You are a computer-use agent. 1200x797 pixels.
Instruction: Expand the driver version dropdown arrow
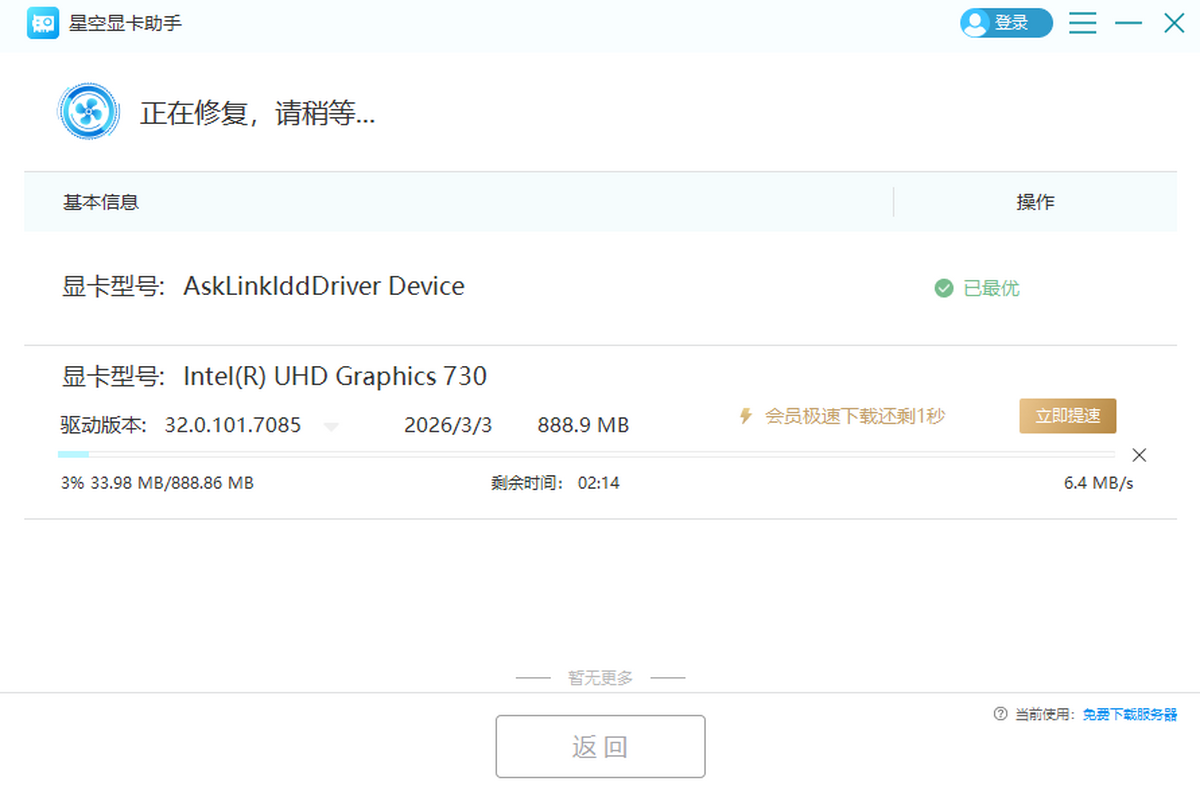[332, 427]
